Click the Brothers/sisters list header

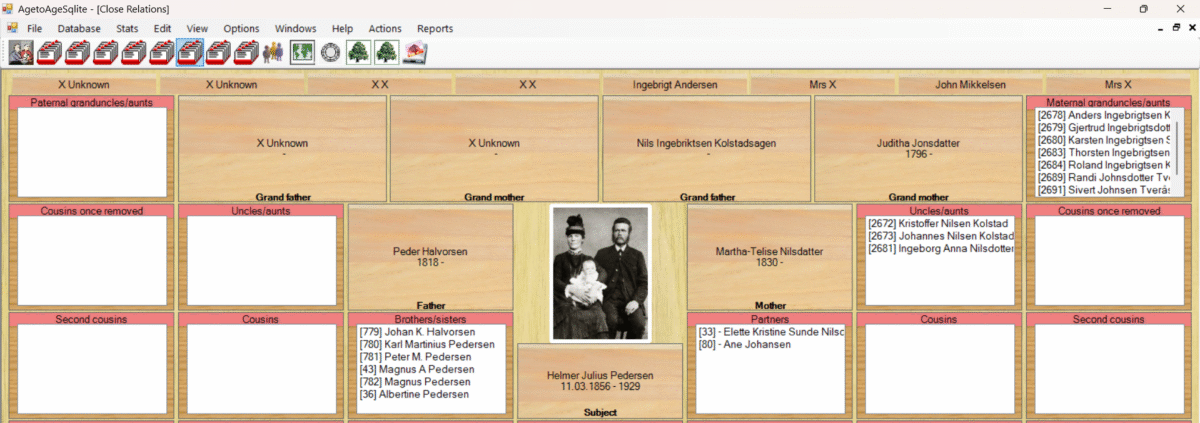[x=430, y=319]
